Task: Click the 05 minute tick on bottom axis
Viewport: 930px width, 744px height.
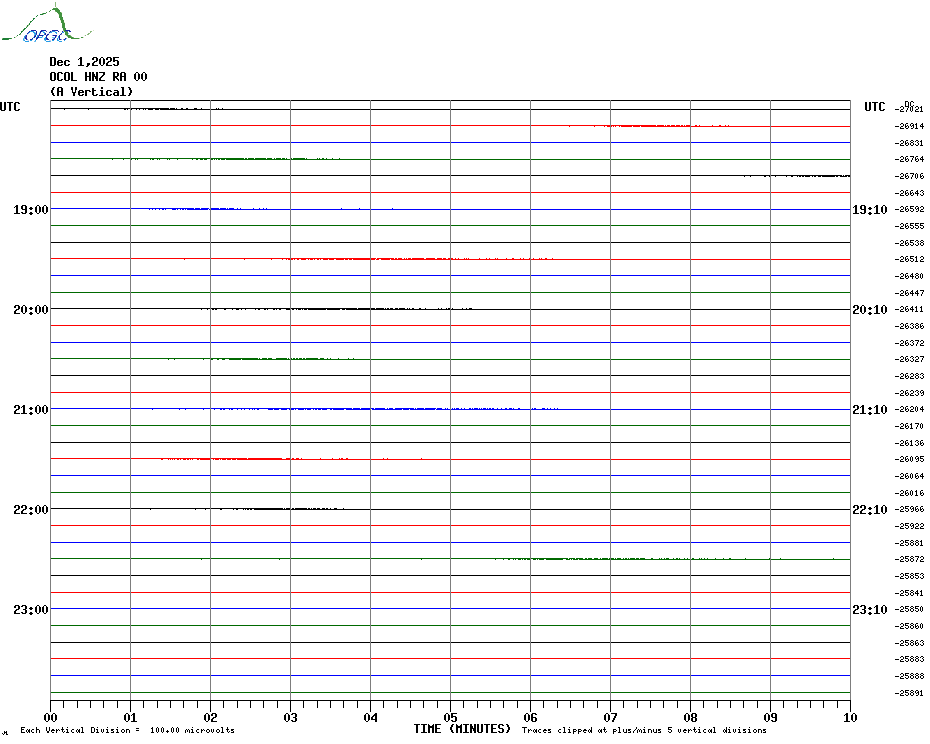Action: click(450, 717)
